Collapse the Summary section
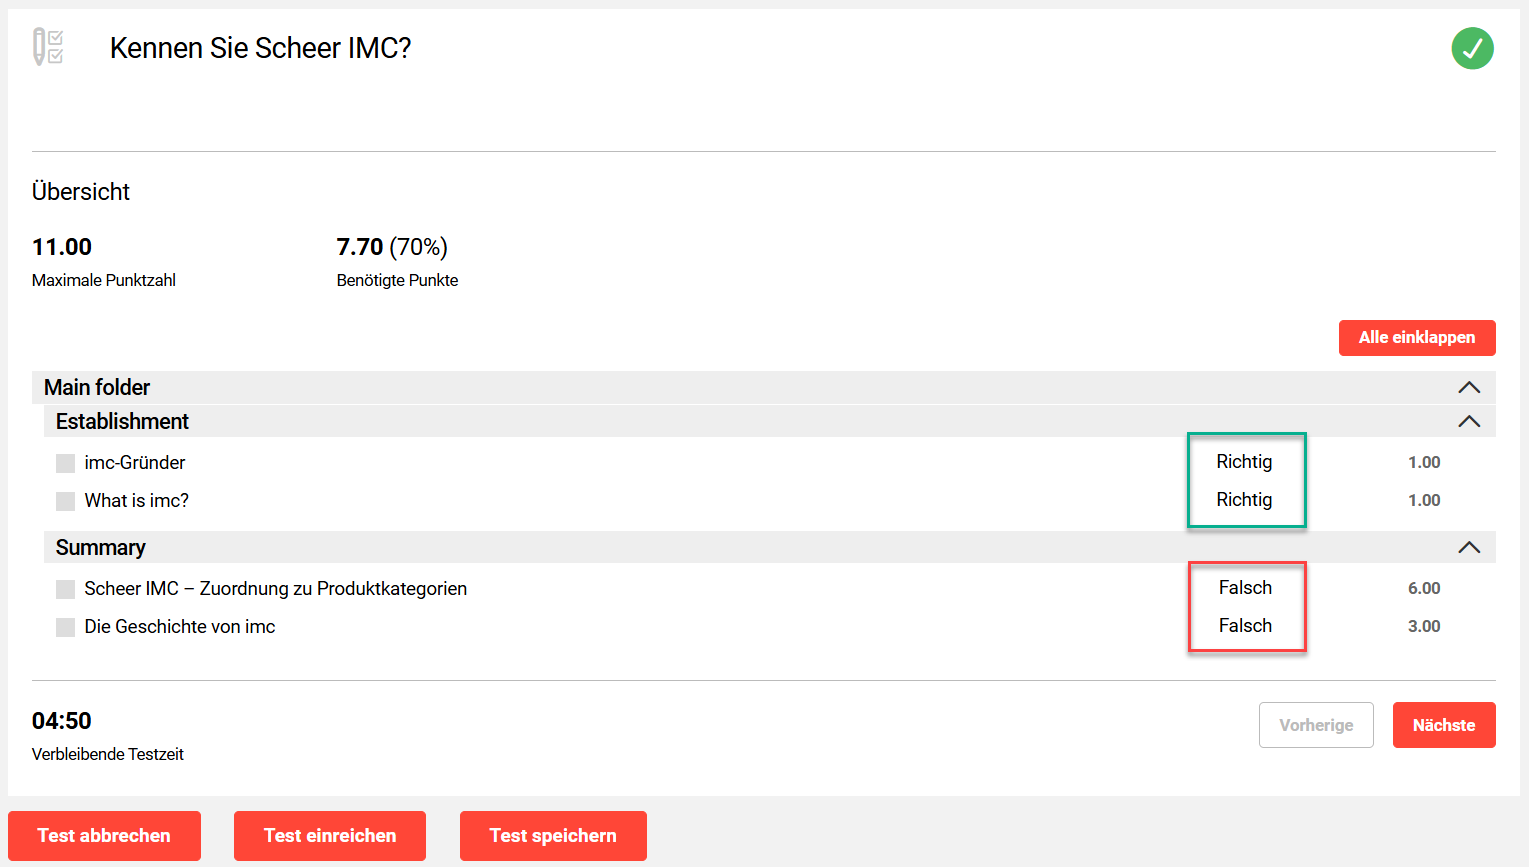The image size is (1529, 867). 1468,548
